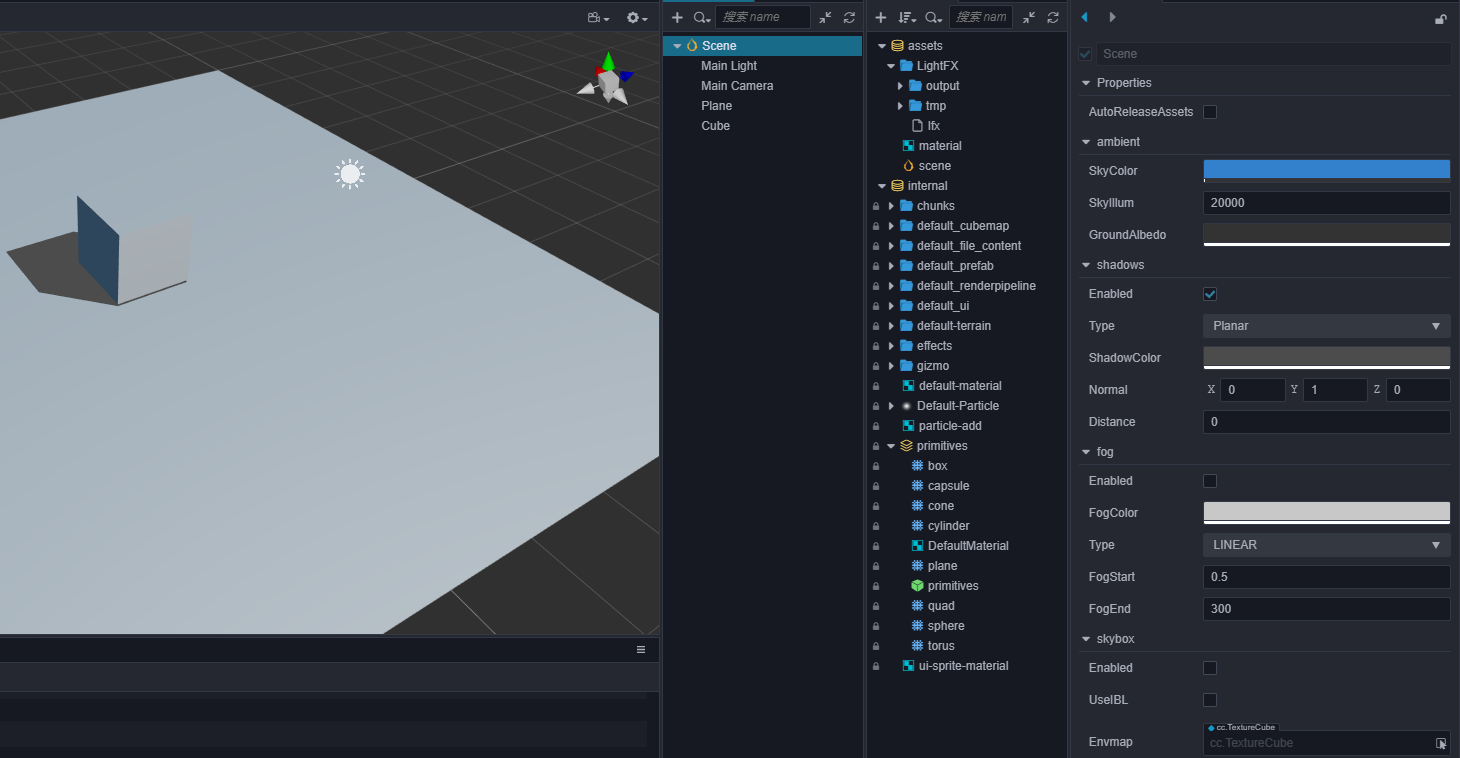Open the shadows Type Planar dropdown

[1326, 326]
